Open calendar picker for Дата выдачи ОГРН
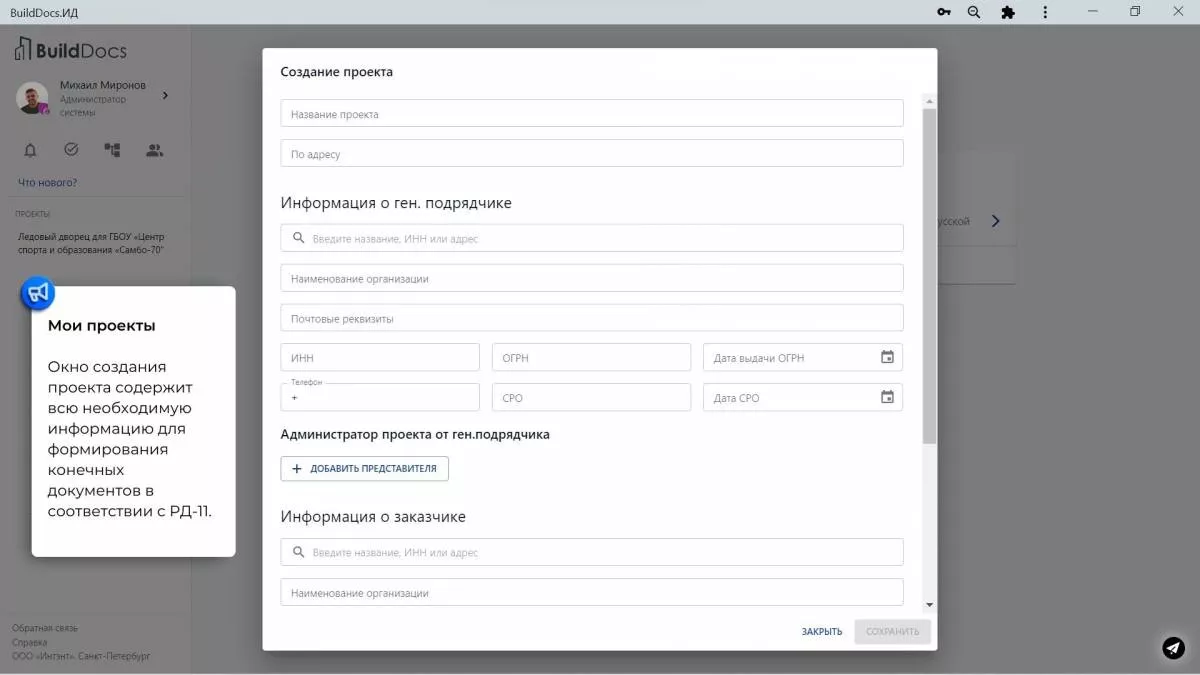The height and width of the screenshot is (675, 1200). point(887,357)
